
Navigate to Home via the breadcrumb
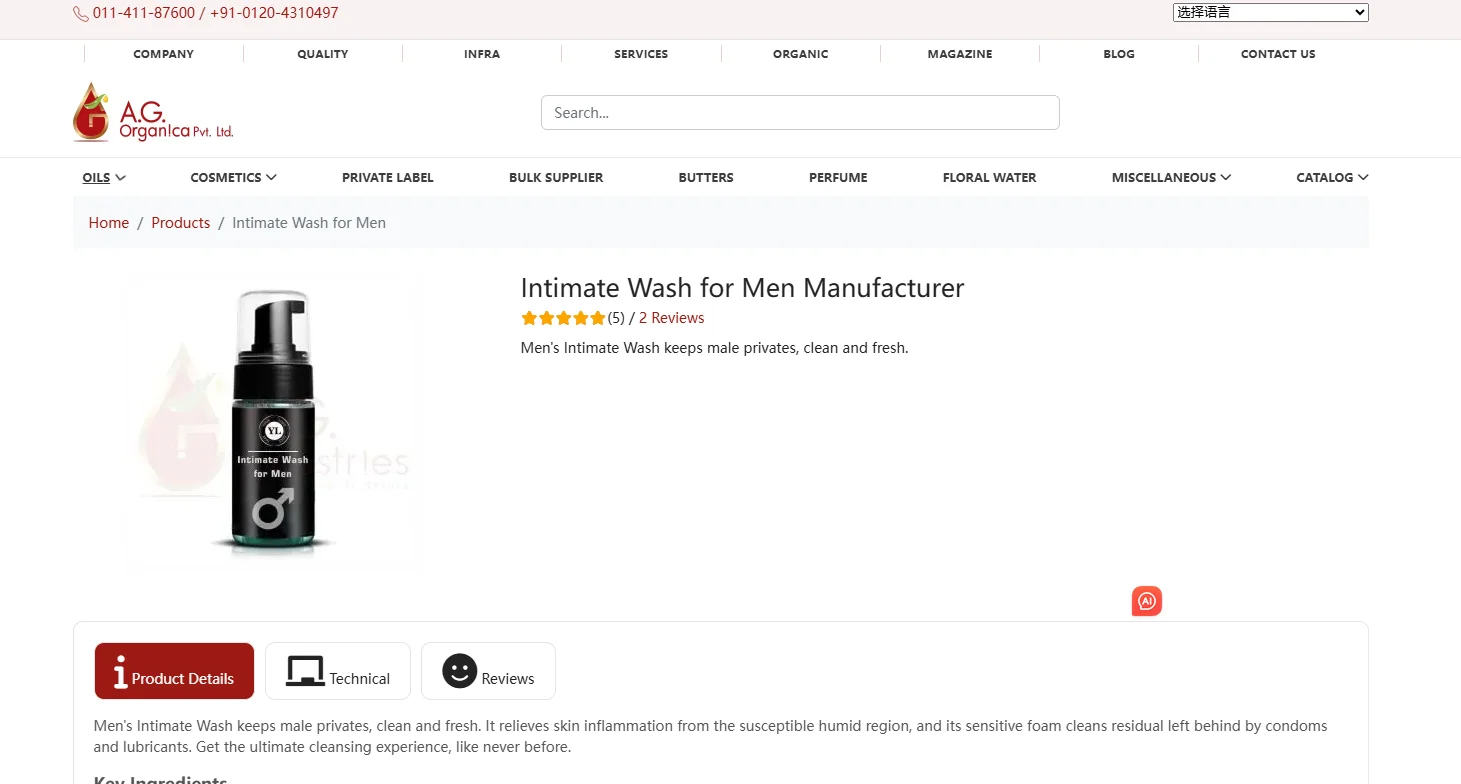[x=108, y=222]
